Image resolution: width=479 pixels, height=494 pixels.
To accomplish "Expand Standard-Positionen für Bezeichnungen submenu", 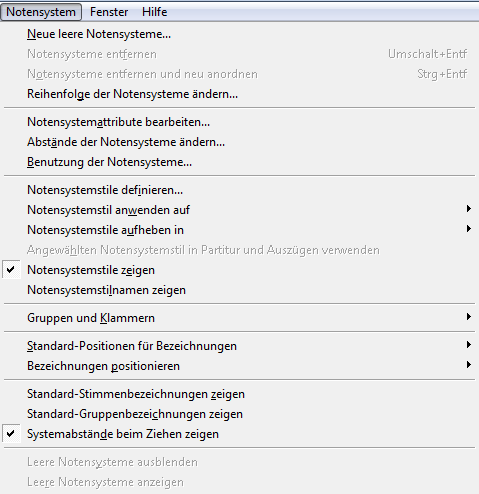I will pyautogui.click(x=239, y=346).
